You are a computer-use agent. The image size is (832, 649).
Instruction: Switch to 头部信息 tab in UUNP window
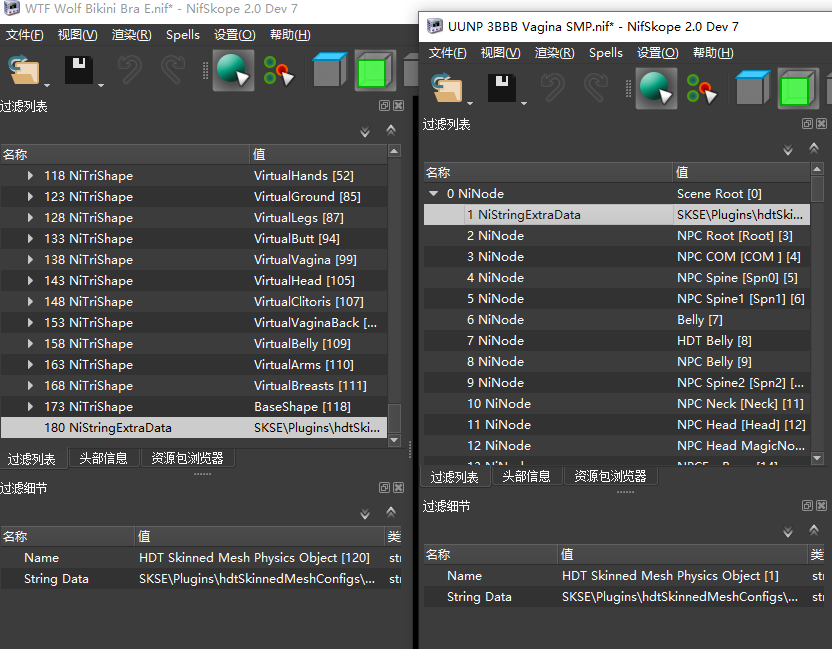tap(526, 477)
